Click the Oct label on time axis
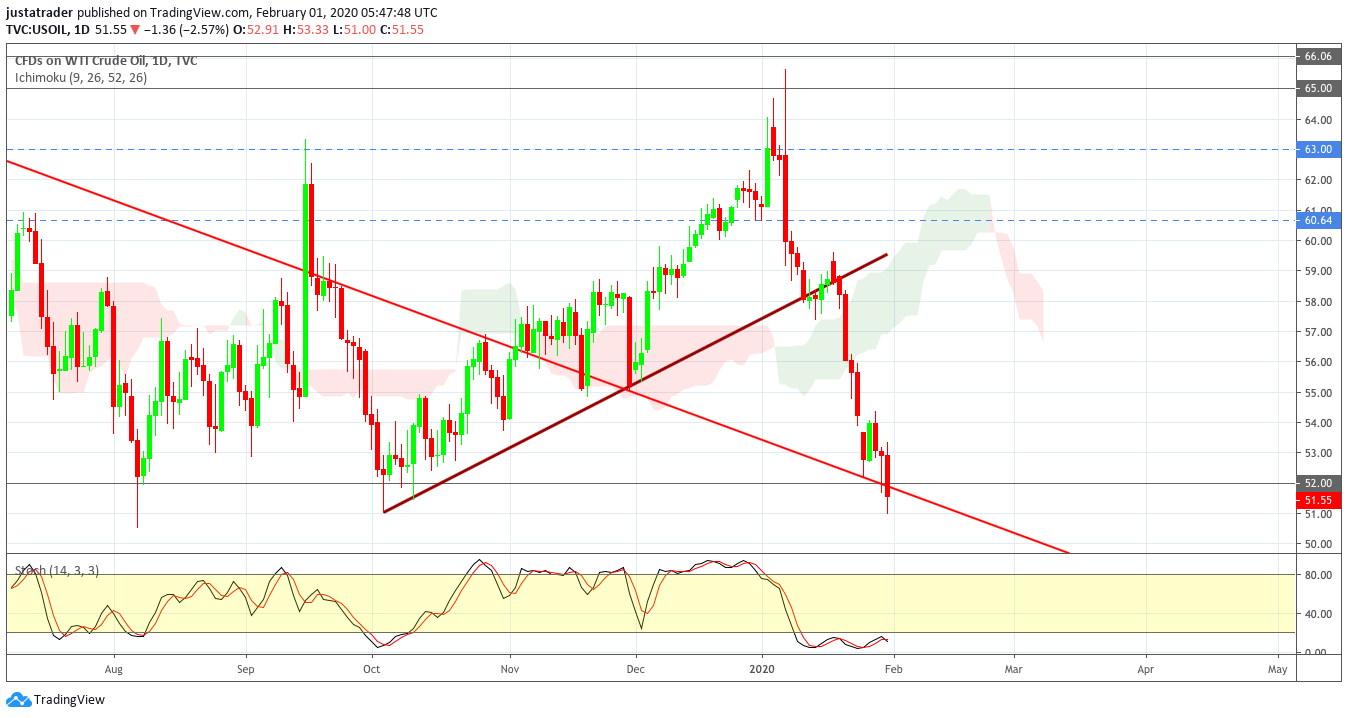The height and width of the screenshot is (718, 1348). [x=372, y=668]
